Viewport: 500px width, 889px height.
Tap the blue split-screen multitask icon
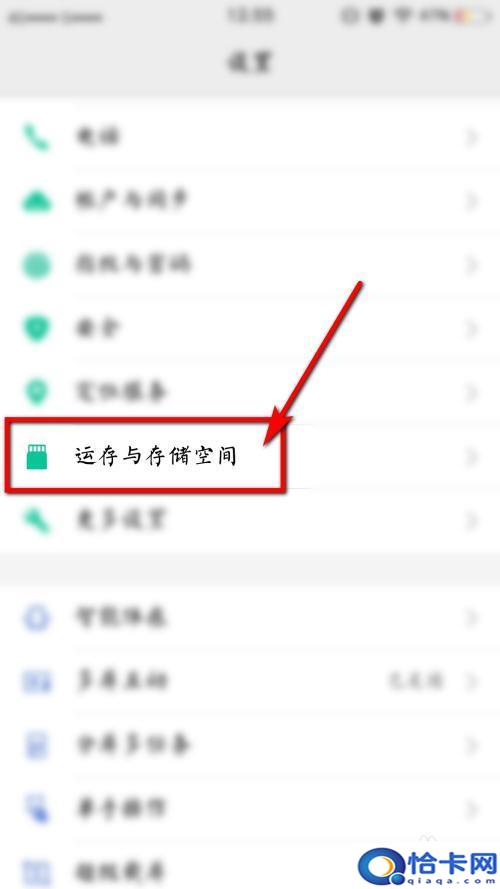[36, 744]
